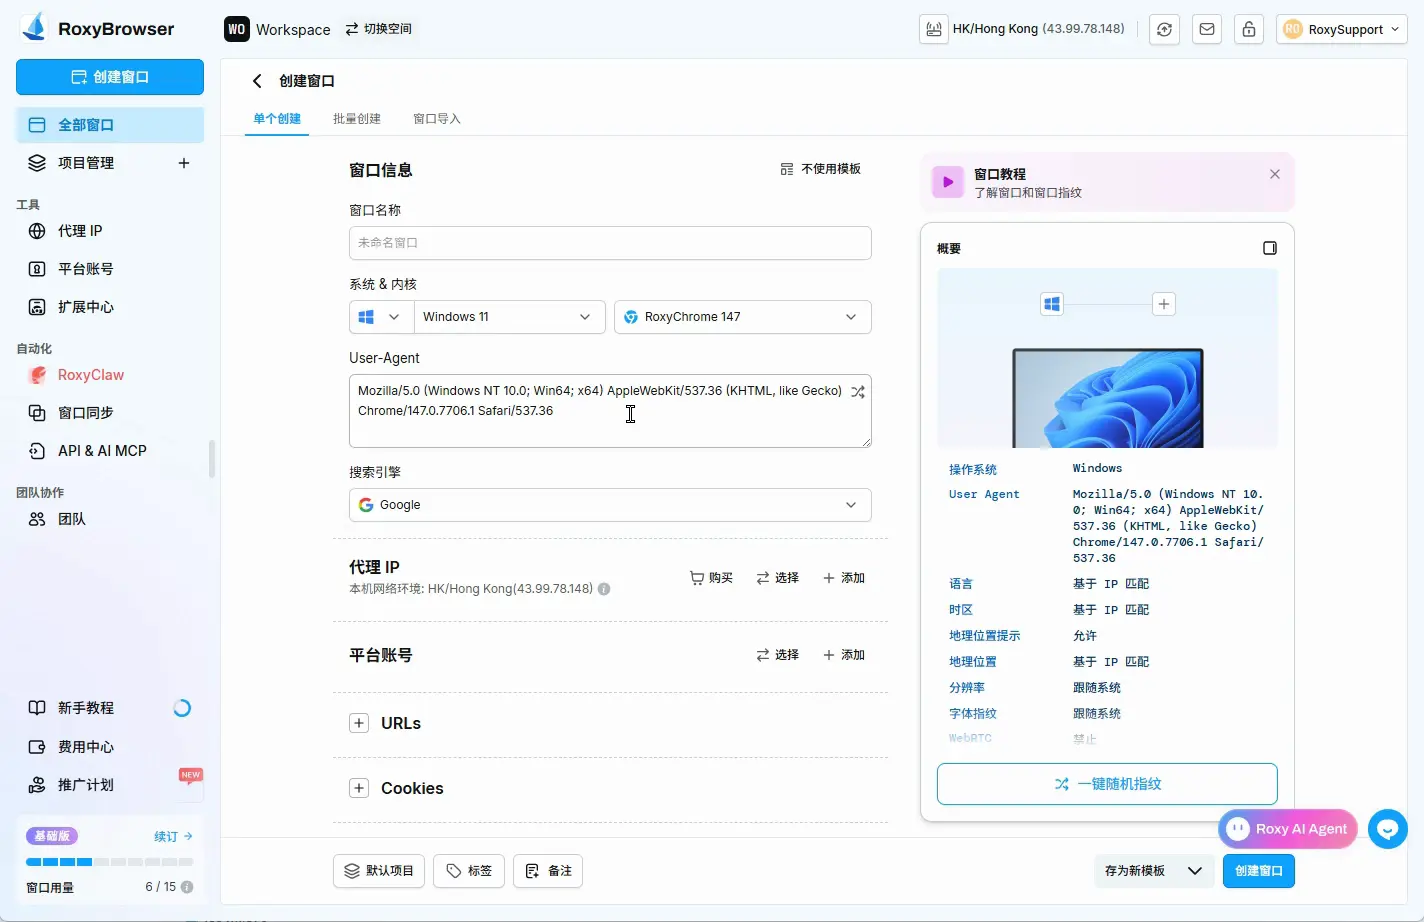The width and height of the screenshot is (1424, 922).
Task: Switch to the 单个创建 tab
Action: (277, 119)
